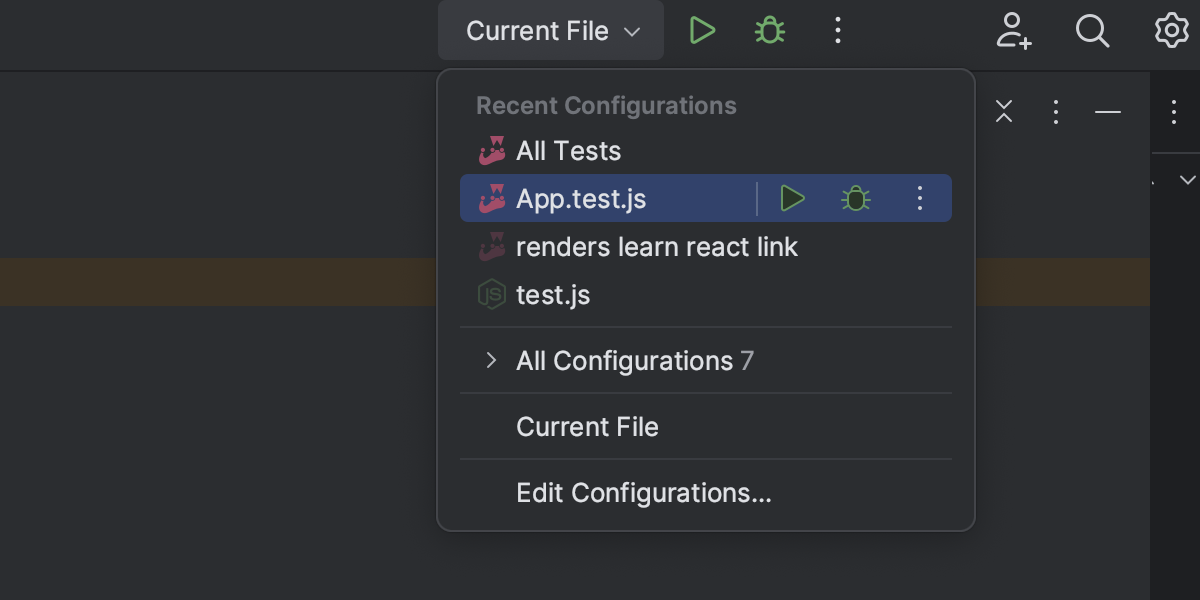Open the Current File configuration dropdown

point(550,30)
